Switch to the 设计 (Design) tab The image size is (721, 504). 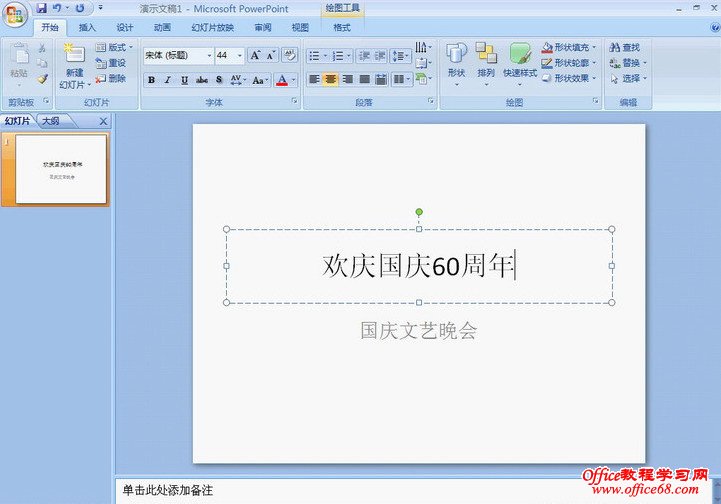125,28
